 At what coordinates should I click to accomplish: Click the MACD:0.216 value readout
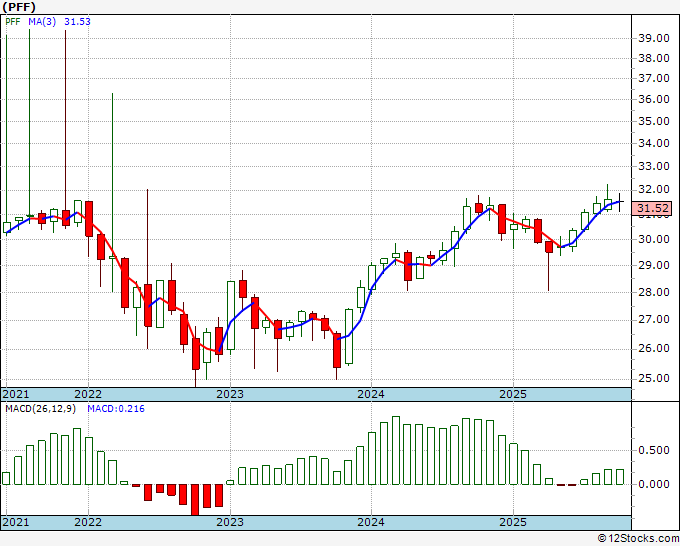[116, 409]
